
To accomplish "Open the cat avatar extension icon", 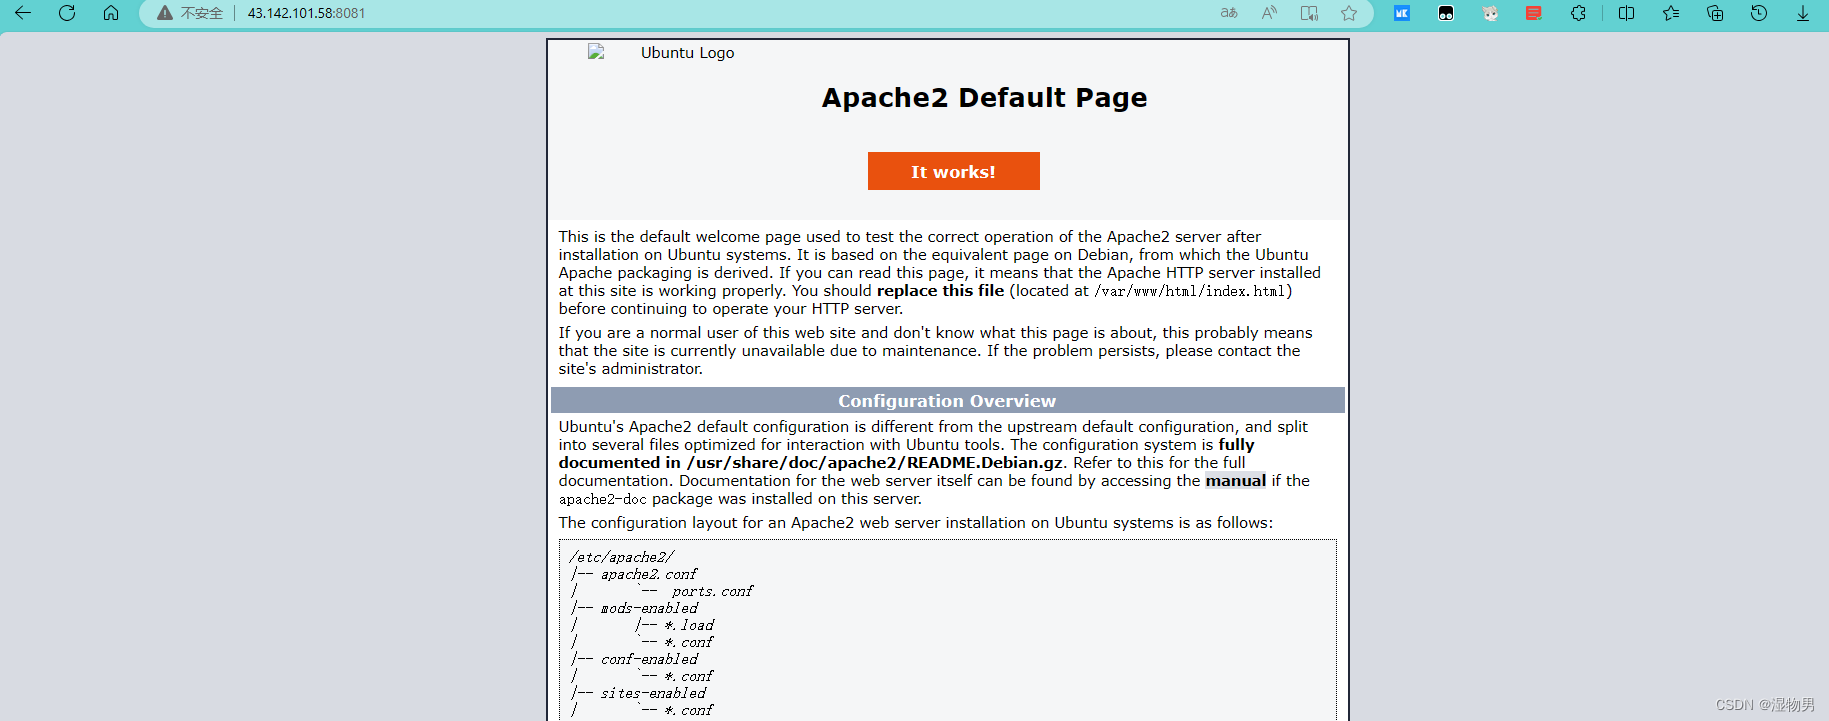I will pyautogui.click(x=1490, y=13).
